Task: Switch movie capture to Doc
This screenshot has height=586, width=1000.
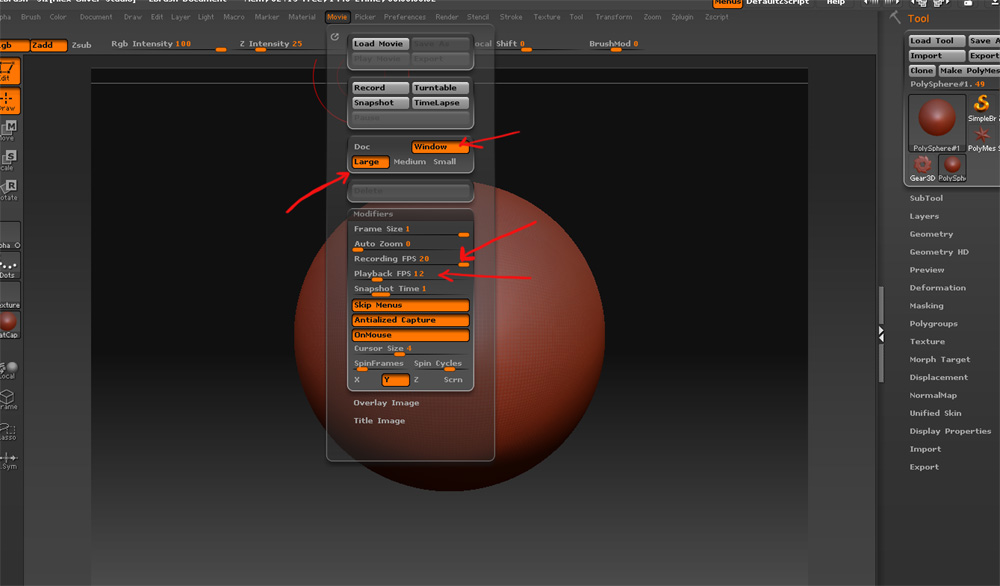Action: 362,147
